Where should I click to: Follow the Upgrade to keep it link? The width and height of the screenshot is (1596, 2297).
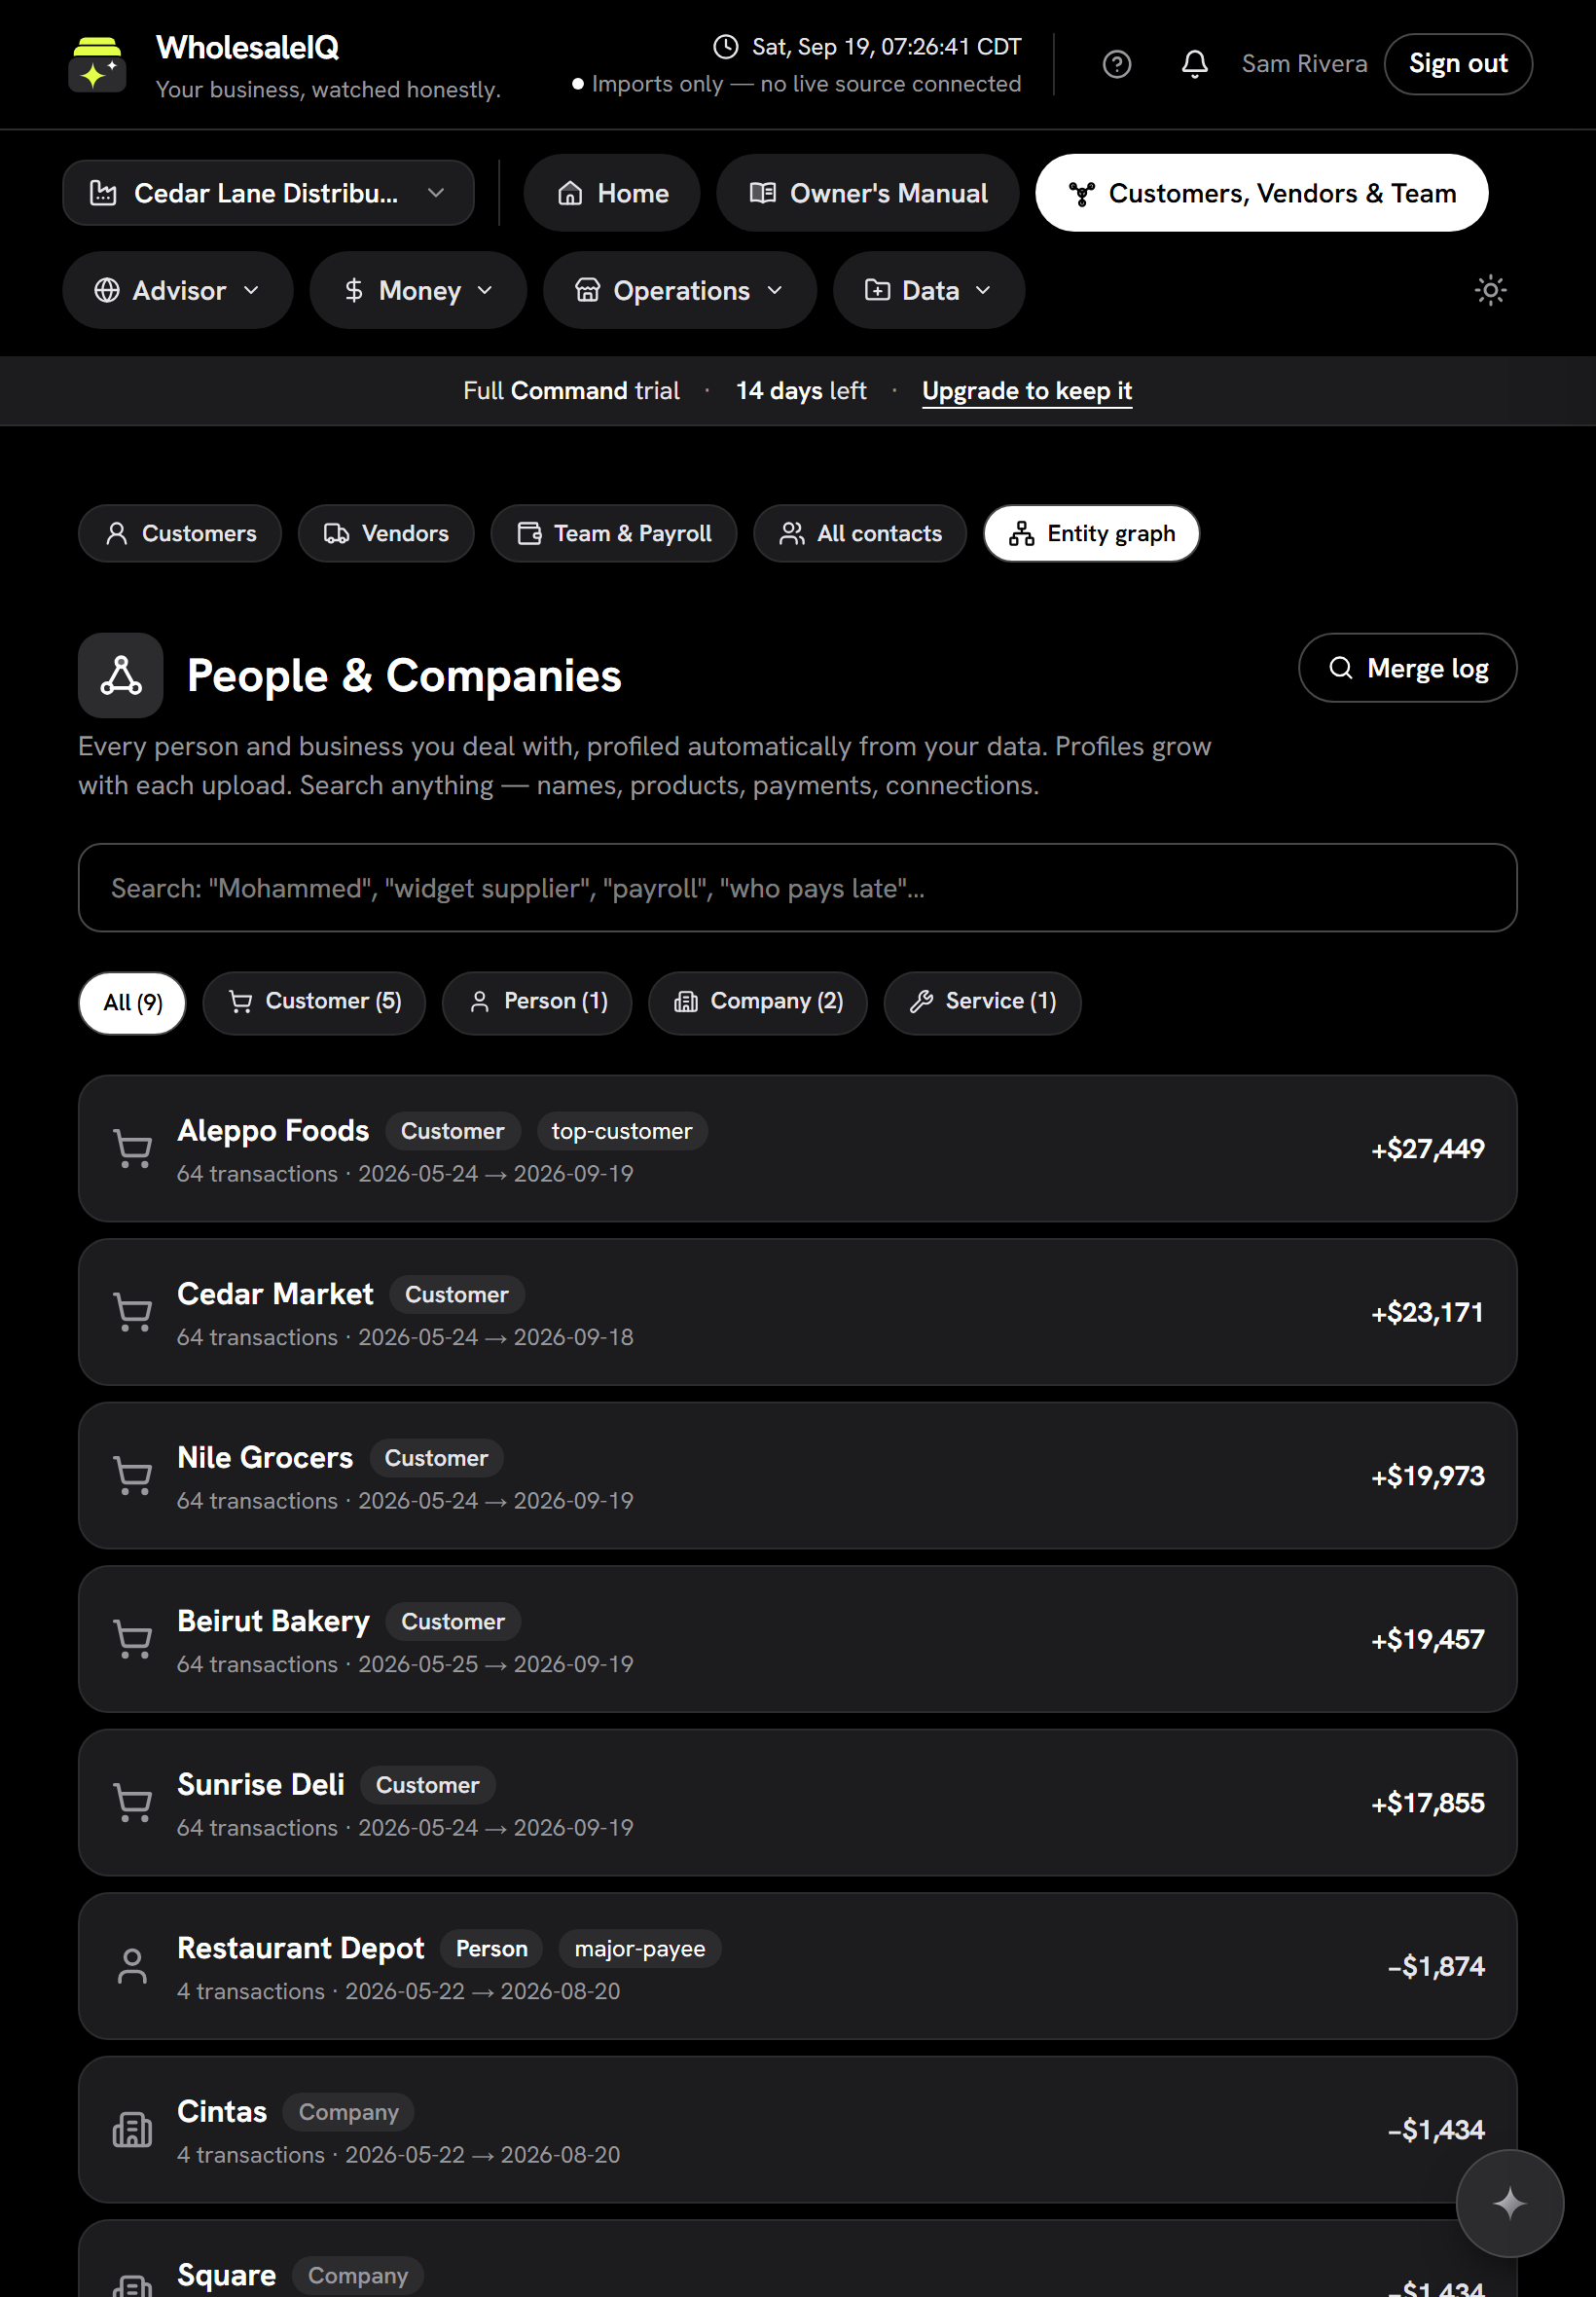click(x=1026, y=391)
